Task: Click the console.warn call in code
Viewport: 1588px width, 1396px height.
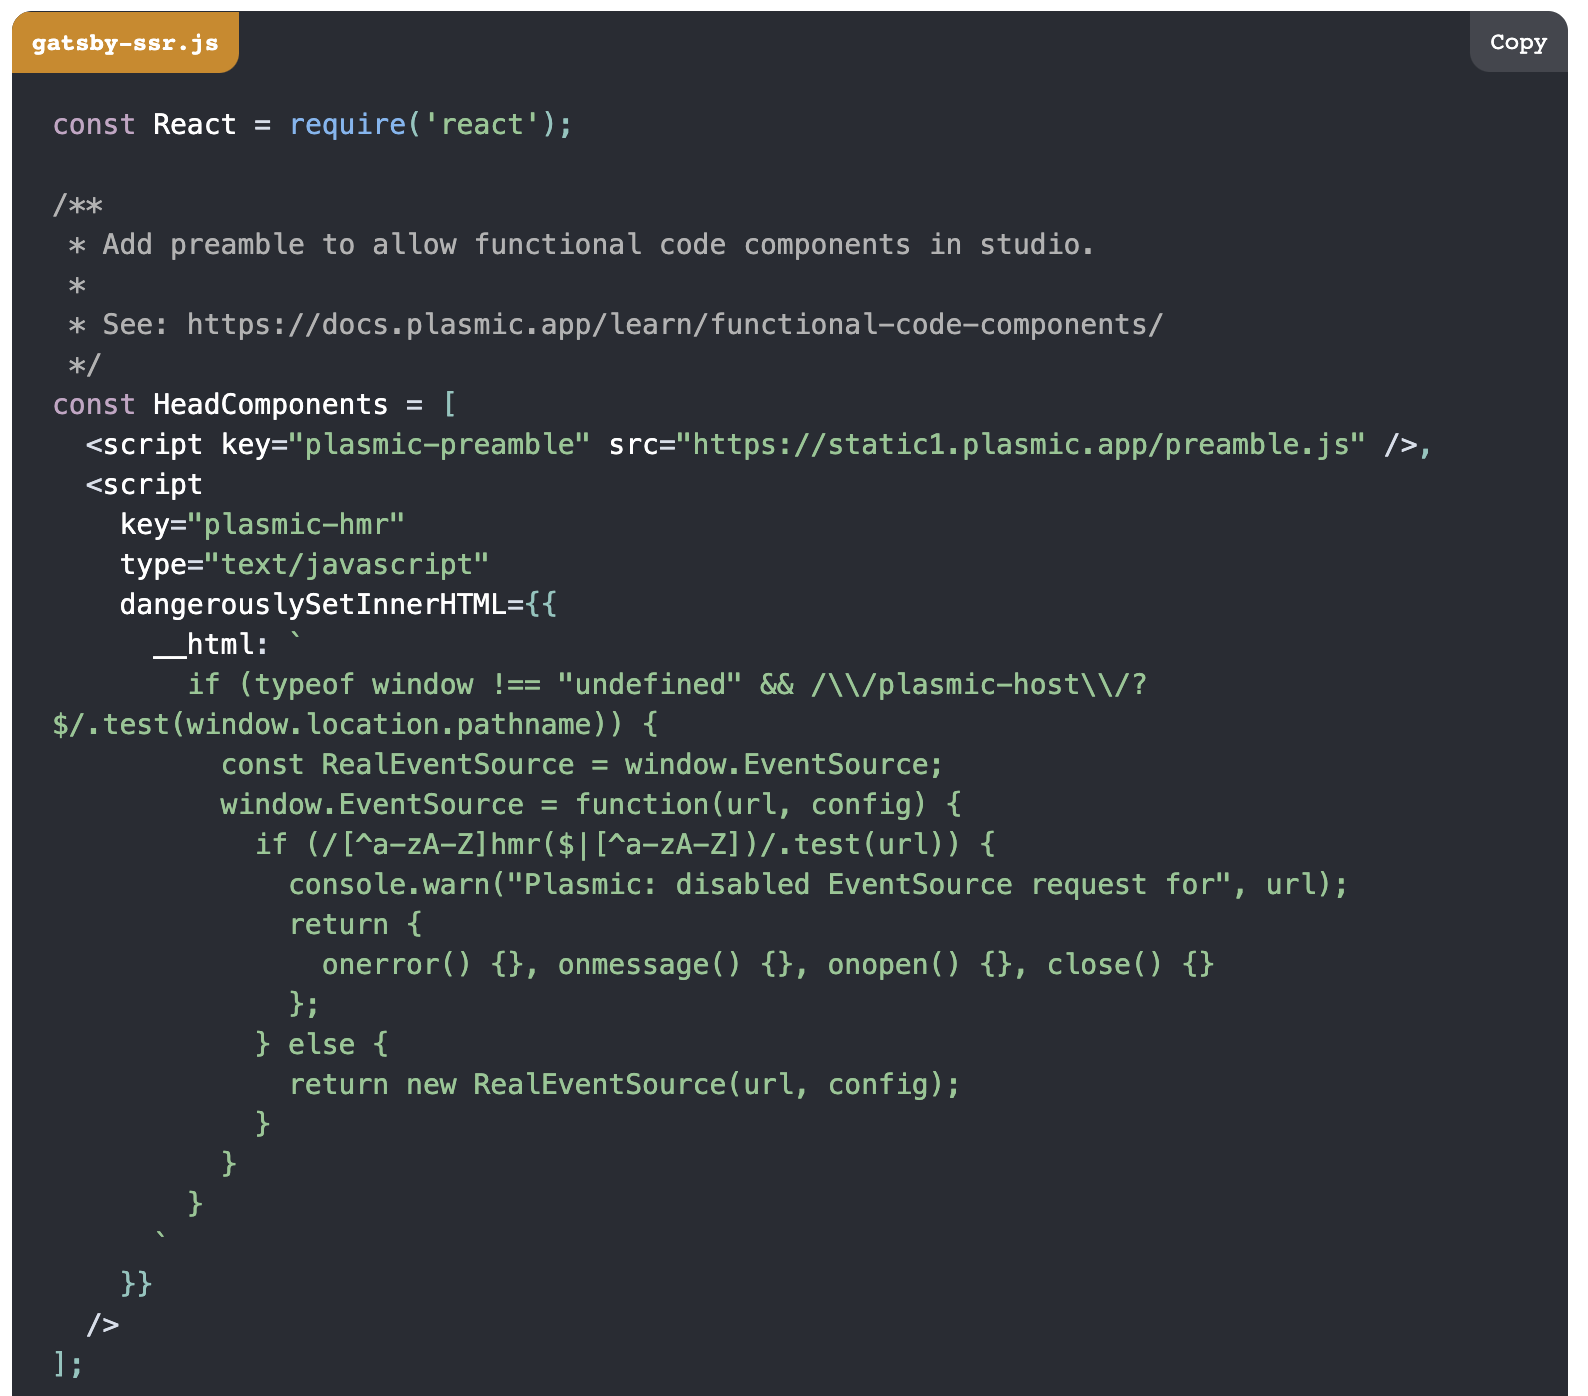Action: pos(389,885)
